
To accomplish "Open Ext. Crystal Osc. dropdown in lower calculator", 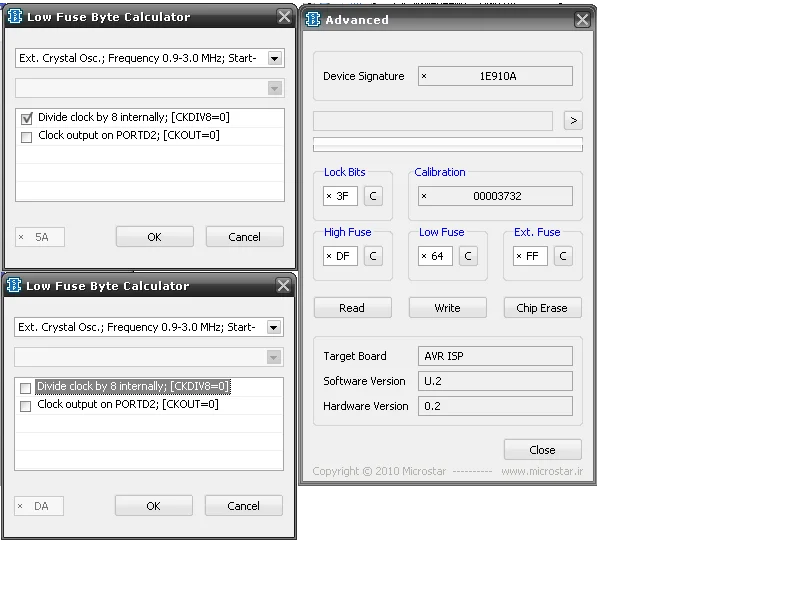I will 273,327.
